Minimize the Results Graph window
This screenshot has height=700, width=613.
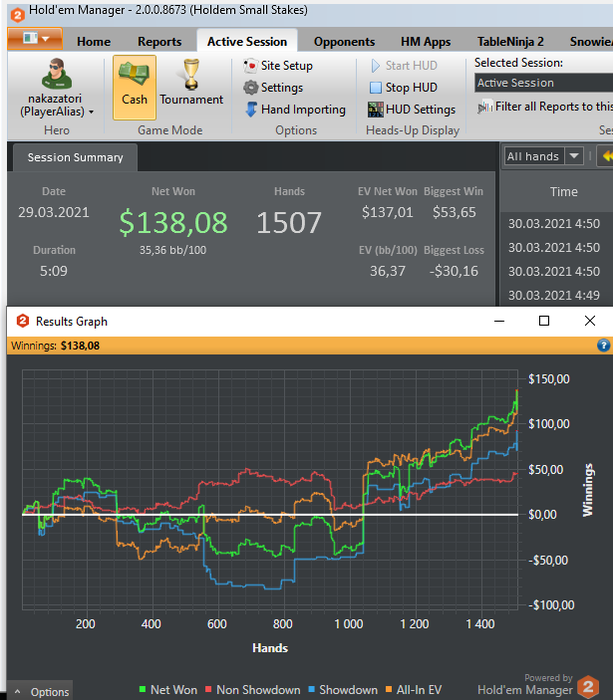[x=499, y=321]
